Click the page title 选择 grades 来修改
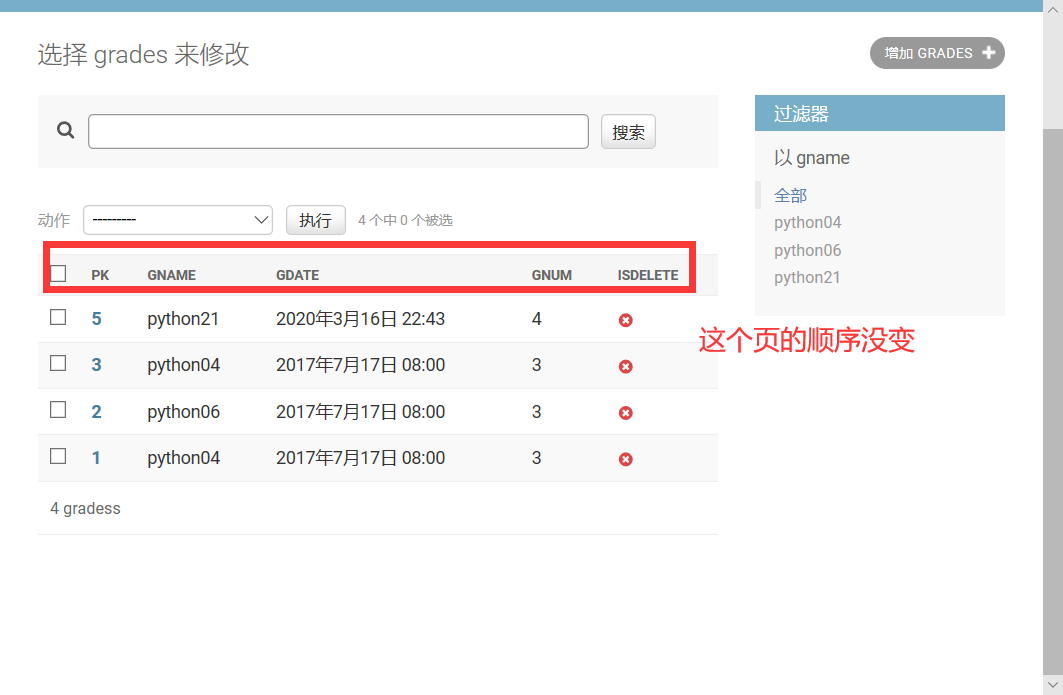This screenshot has width=1063, height=695. [x=143, y=54]
